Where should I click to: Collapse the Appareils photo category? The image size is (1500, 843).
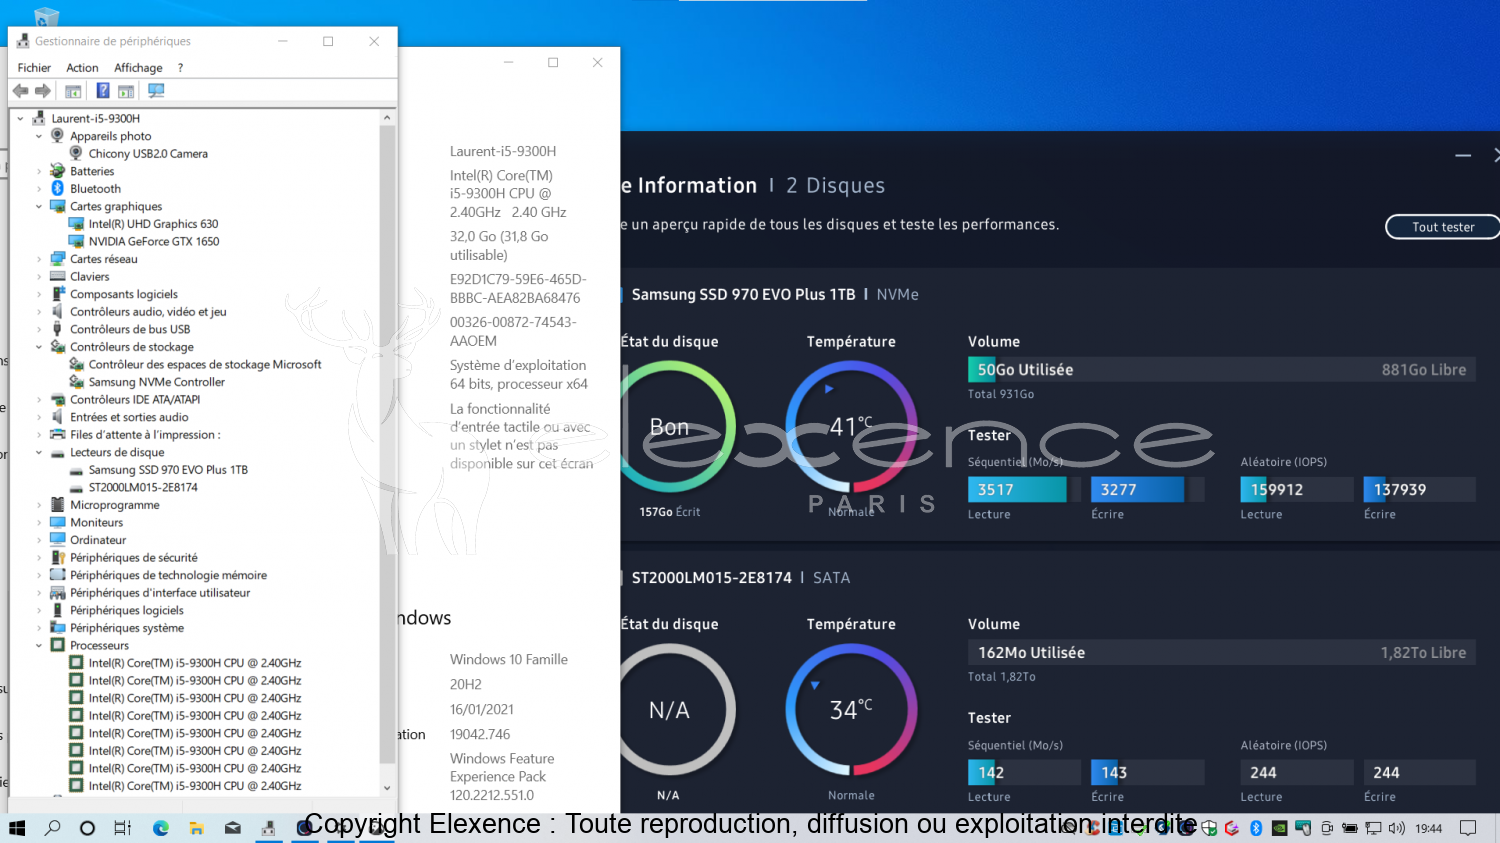pyautogui.click(x=39, y=136)
